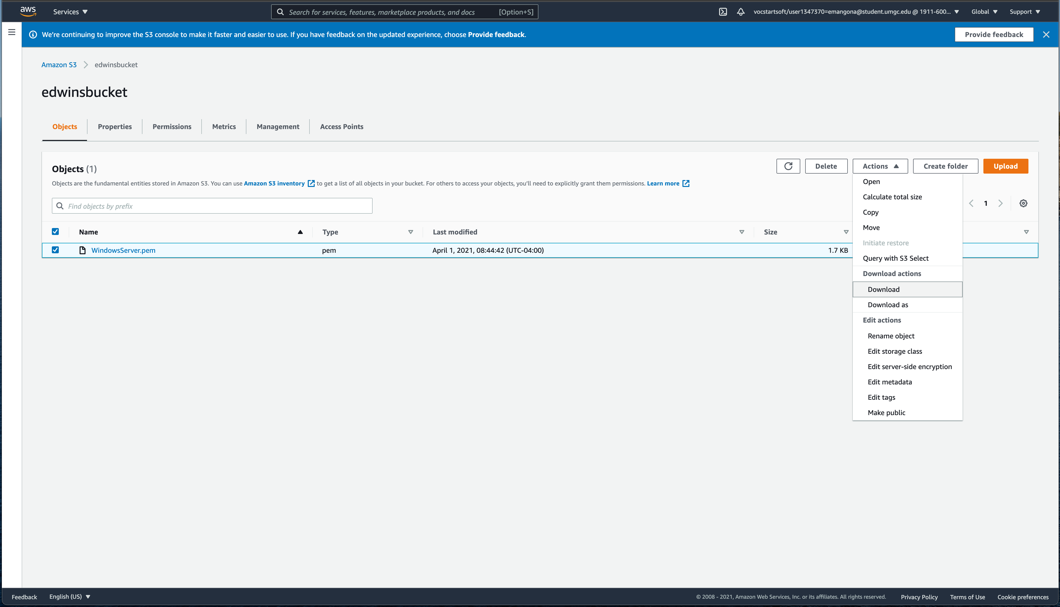1060x607 pixels.
Task: Switch to the Metrics tab
Action: coord(224,127)
